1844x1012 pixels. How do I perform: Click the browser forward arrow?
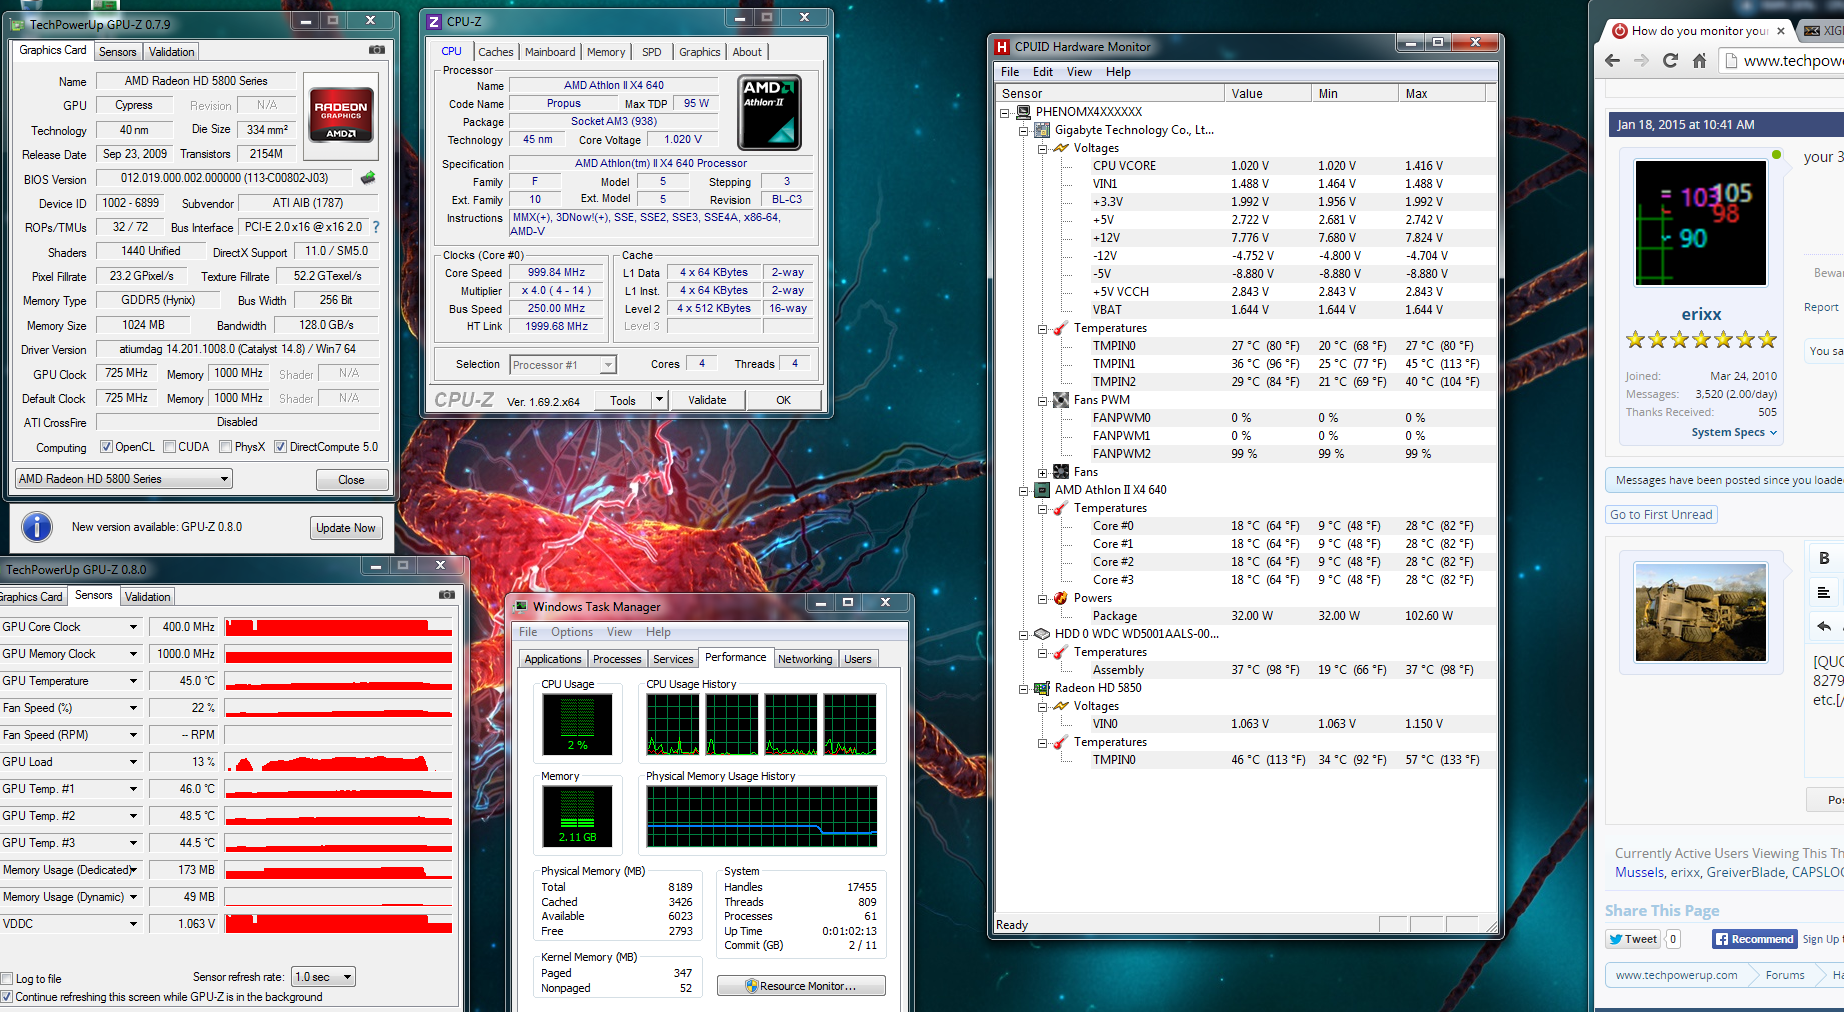pos(1641,61)
